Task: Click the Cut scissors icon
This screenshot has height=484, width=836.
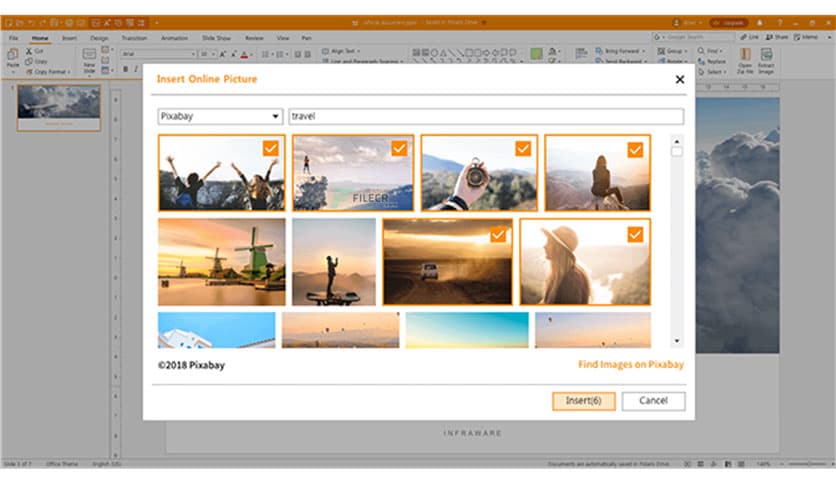Action: 29,51
